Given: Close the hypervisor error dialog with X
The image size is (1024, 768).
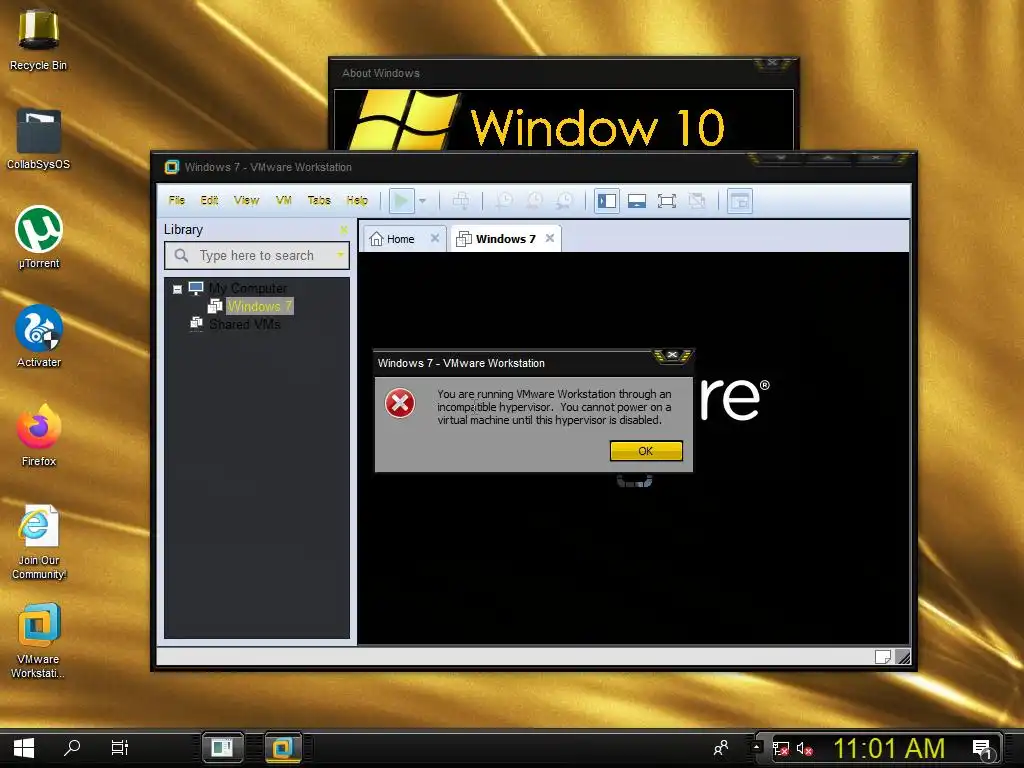Looking at the screenshot, I should coord(672,355).
